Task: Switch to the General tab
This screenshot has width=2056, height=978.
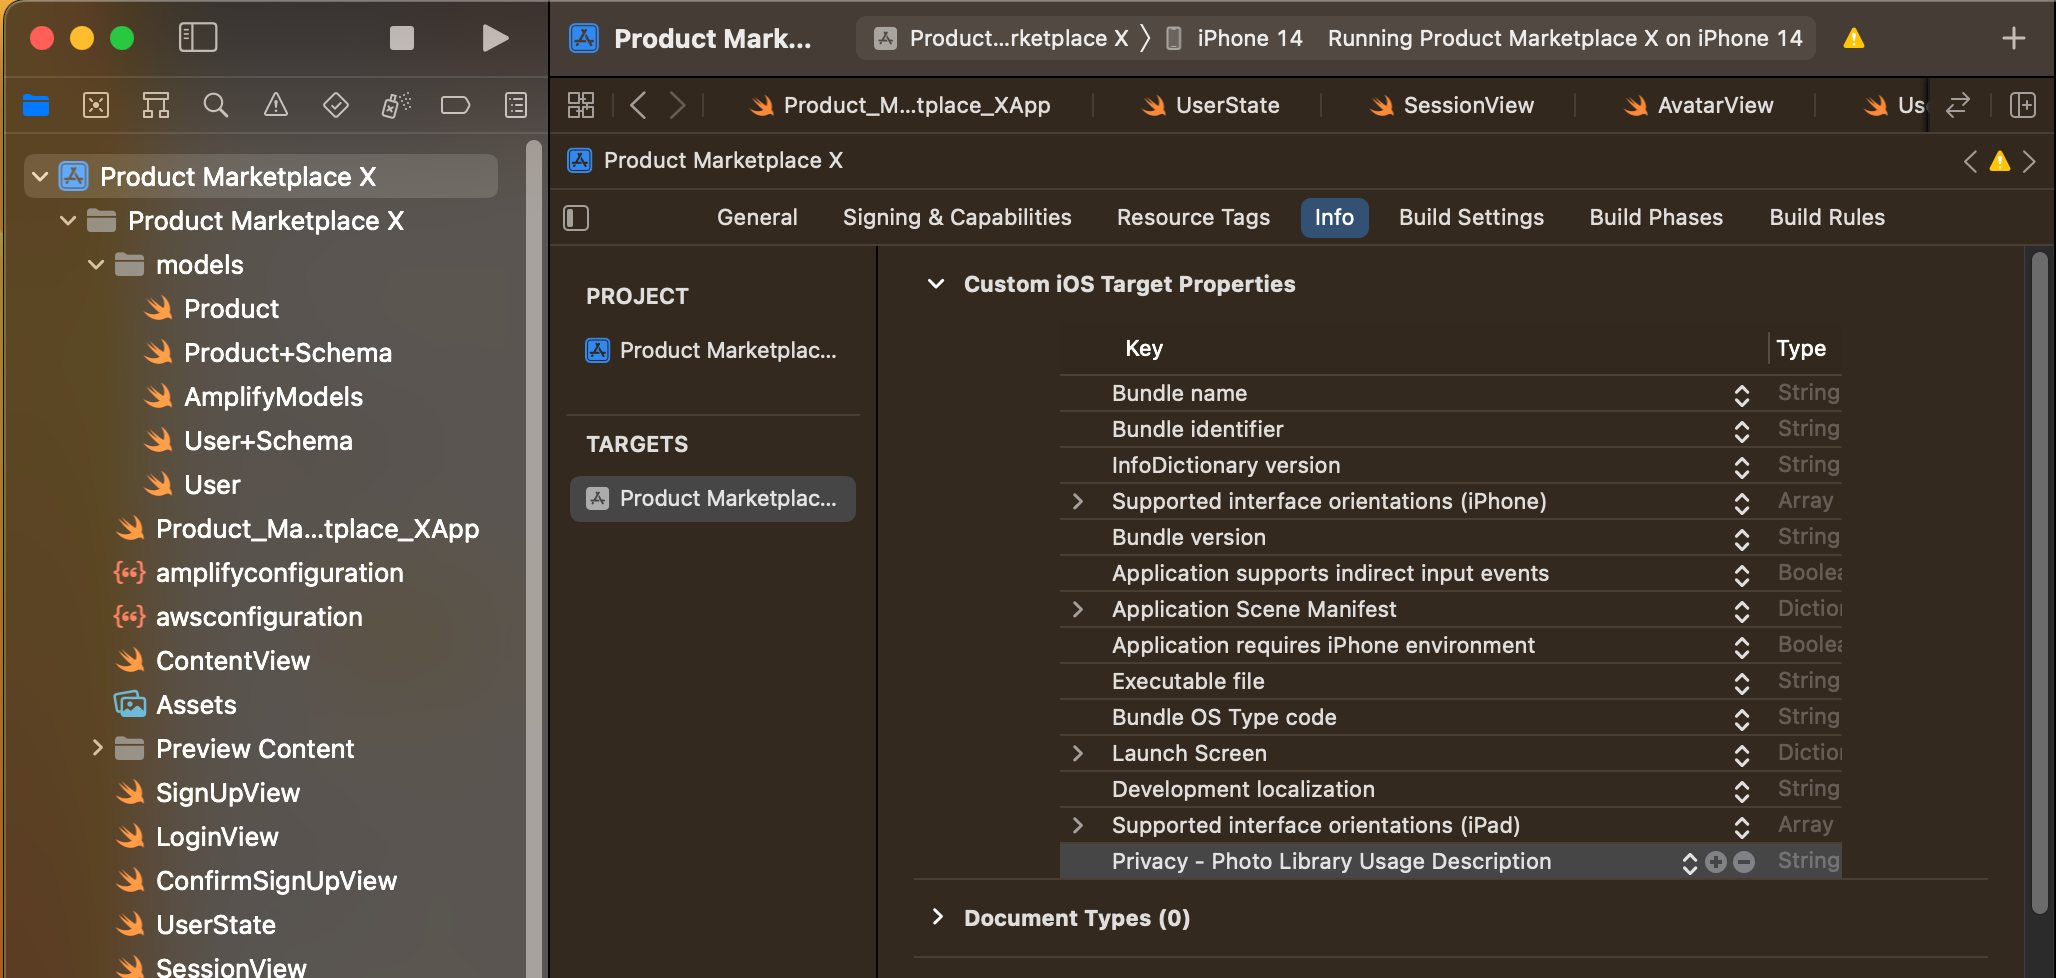Action: [x=757, y=218]
